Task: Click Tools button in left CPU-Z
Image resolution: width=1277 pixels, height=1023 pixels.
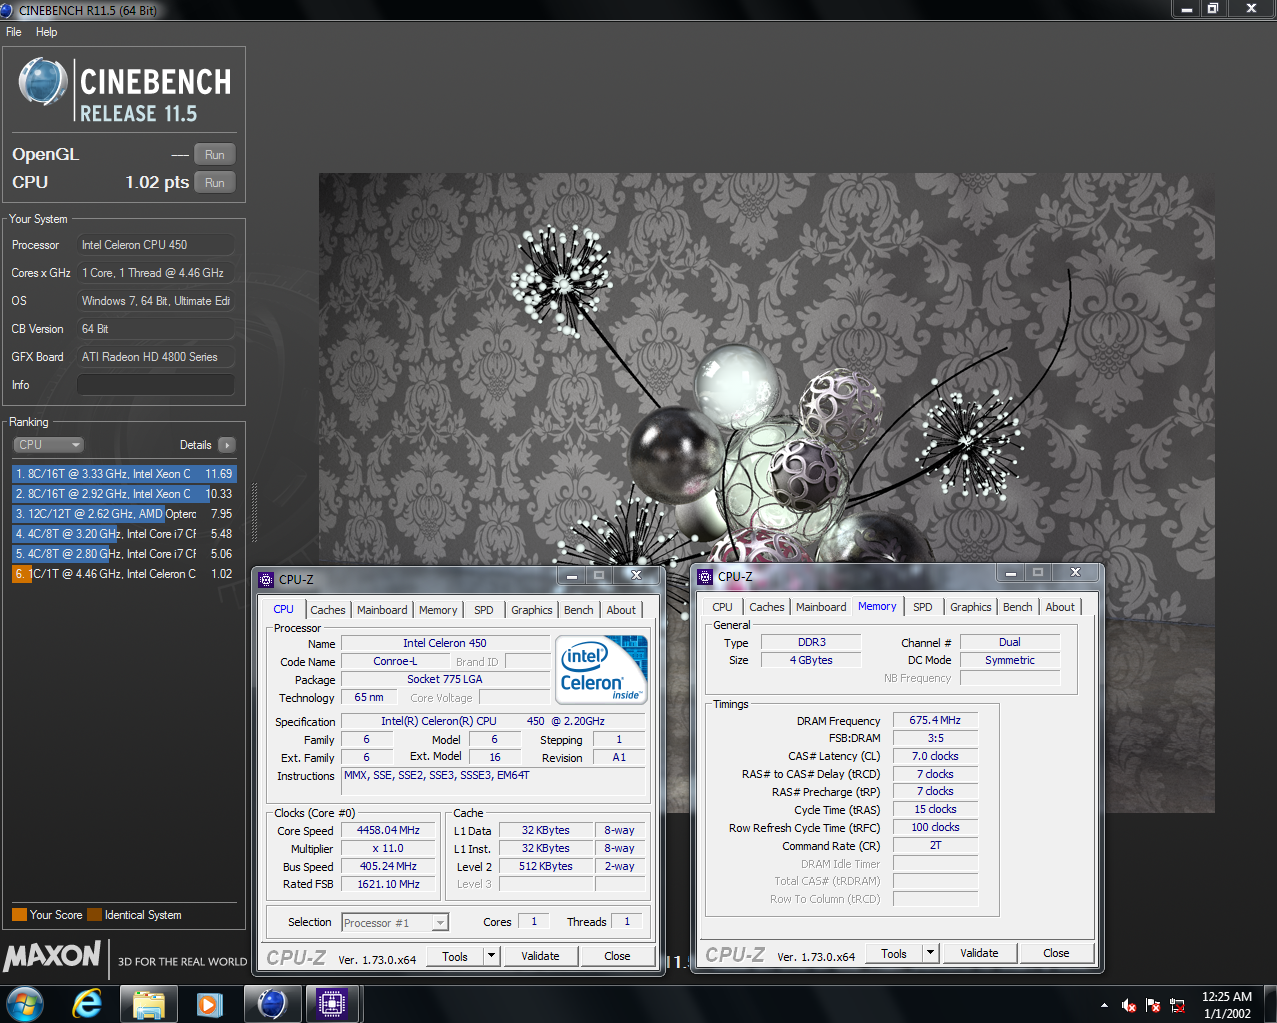Action: tap(455, 956)
